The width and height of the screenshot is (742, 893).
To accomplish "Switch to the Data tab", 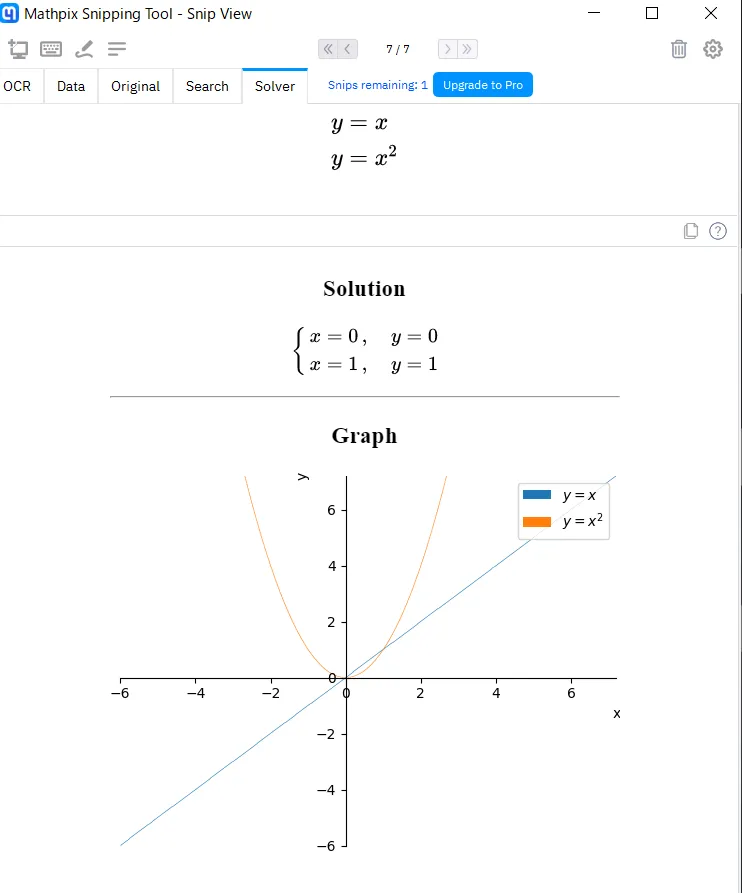I will pos(71,86).
